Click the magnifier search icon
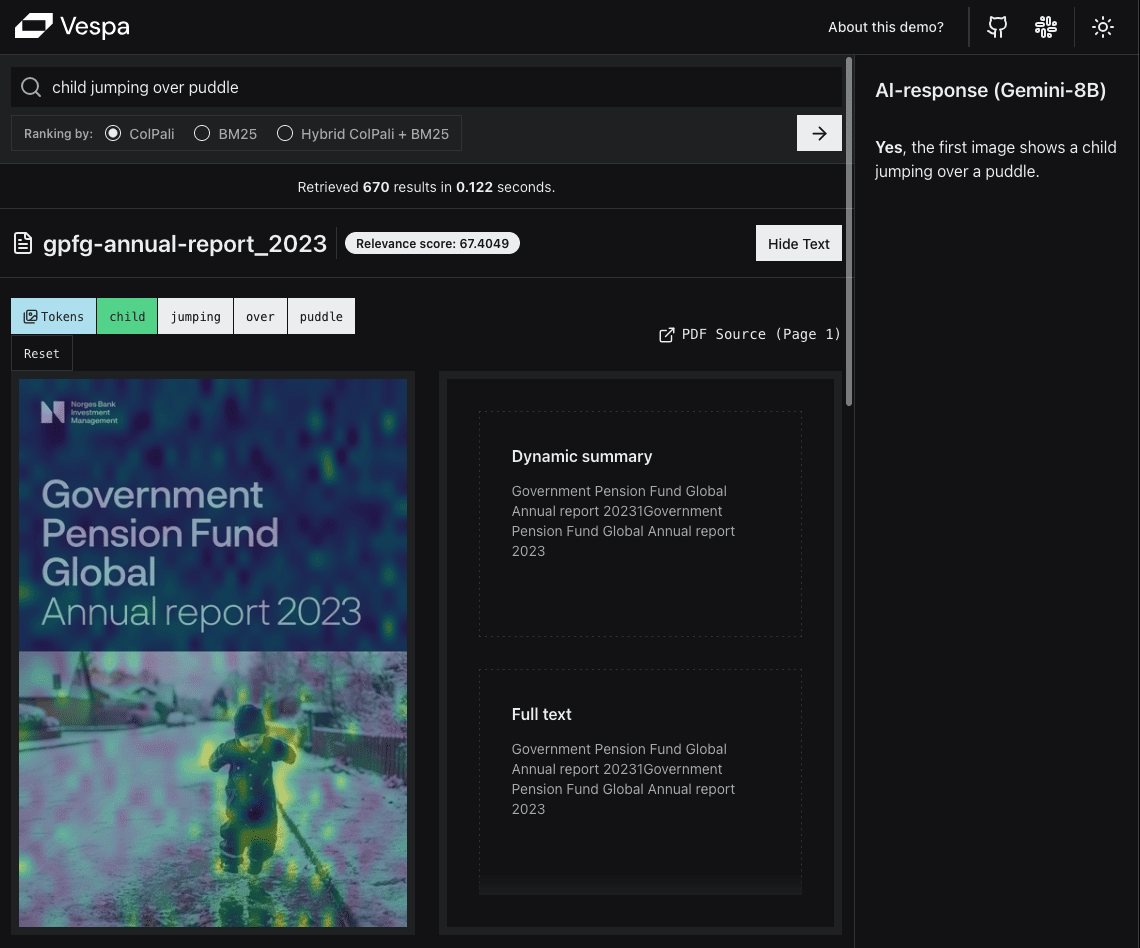Screen dimensions: 1140x948 (31, 87)
